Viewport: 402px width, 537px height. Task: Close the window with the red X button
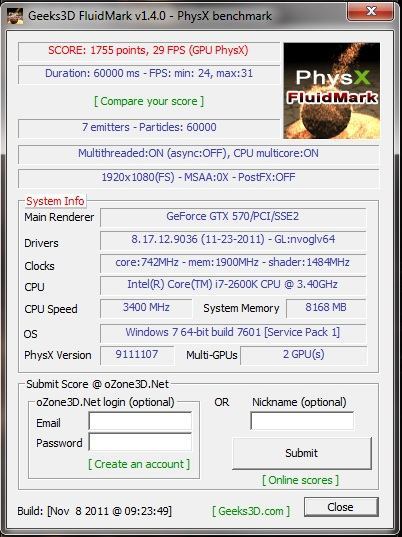point(370,11)
